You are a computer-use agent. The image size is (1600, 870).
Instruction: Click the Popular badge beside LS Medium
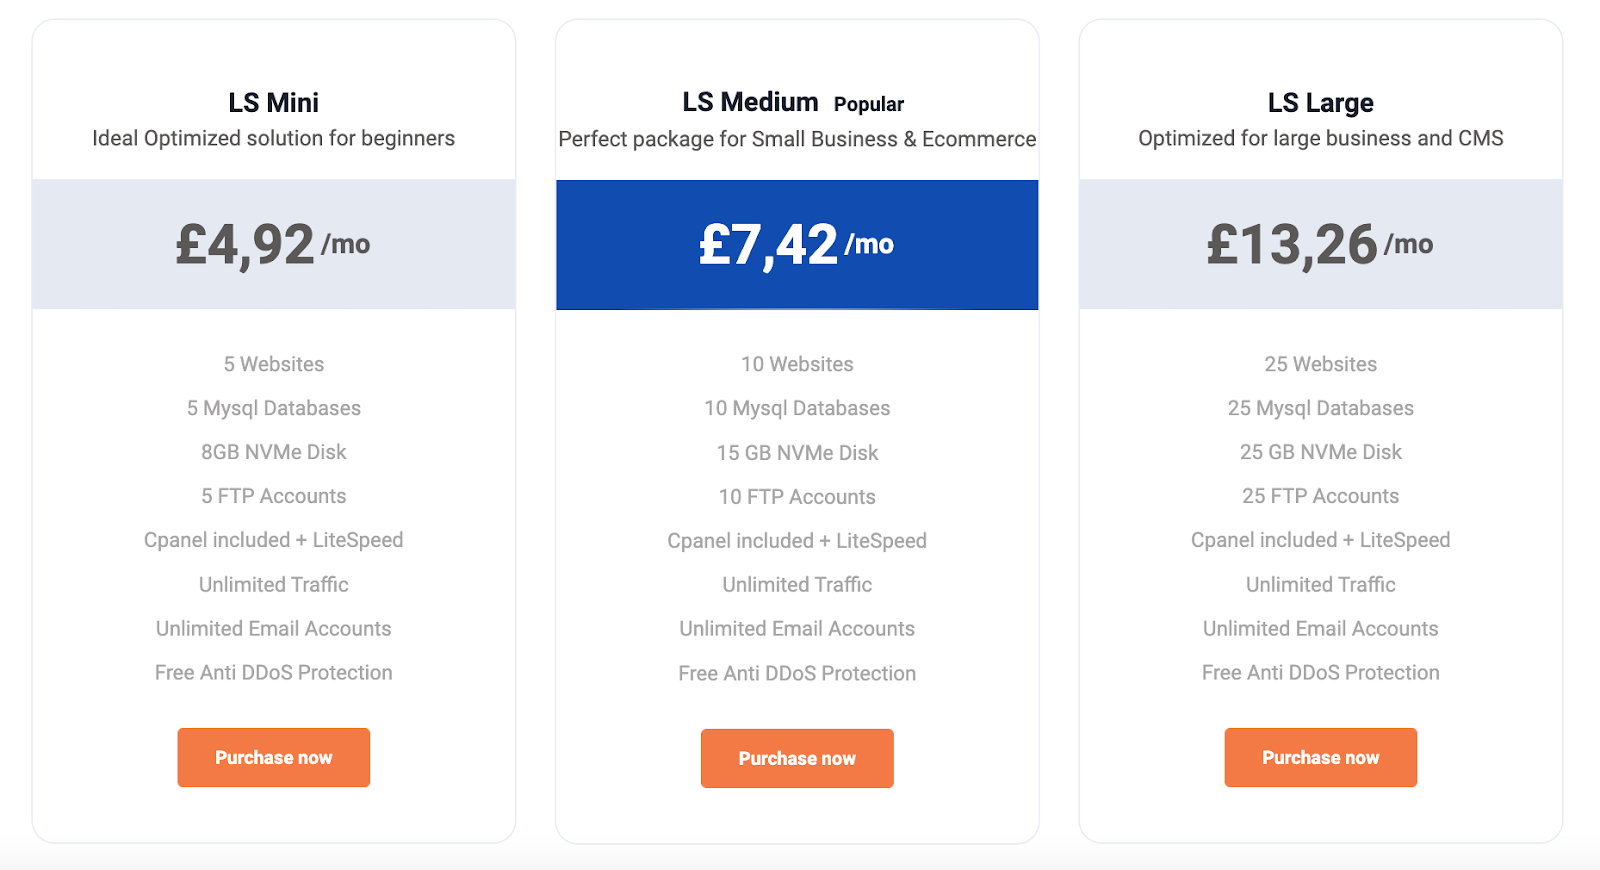(868, 104)
